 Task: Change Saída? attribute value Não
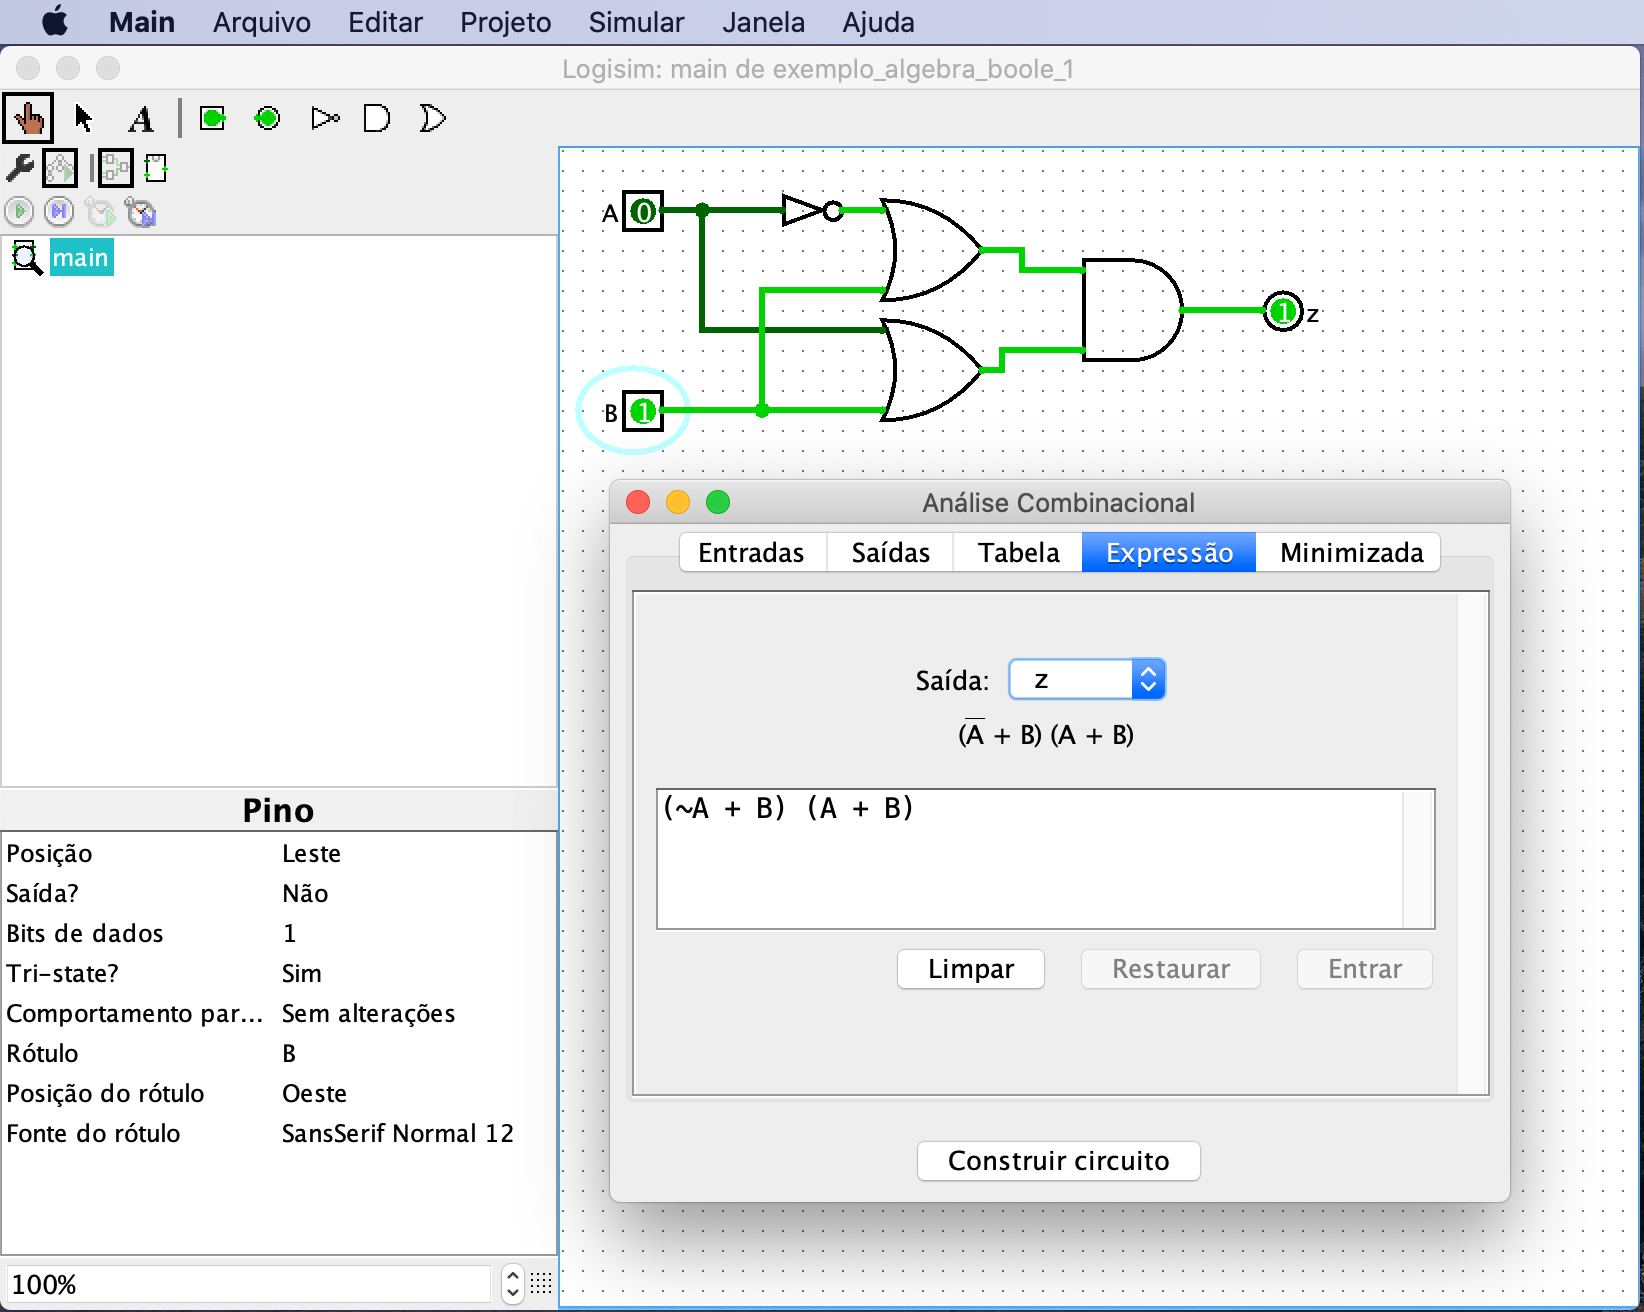(x=417, y=893)
